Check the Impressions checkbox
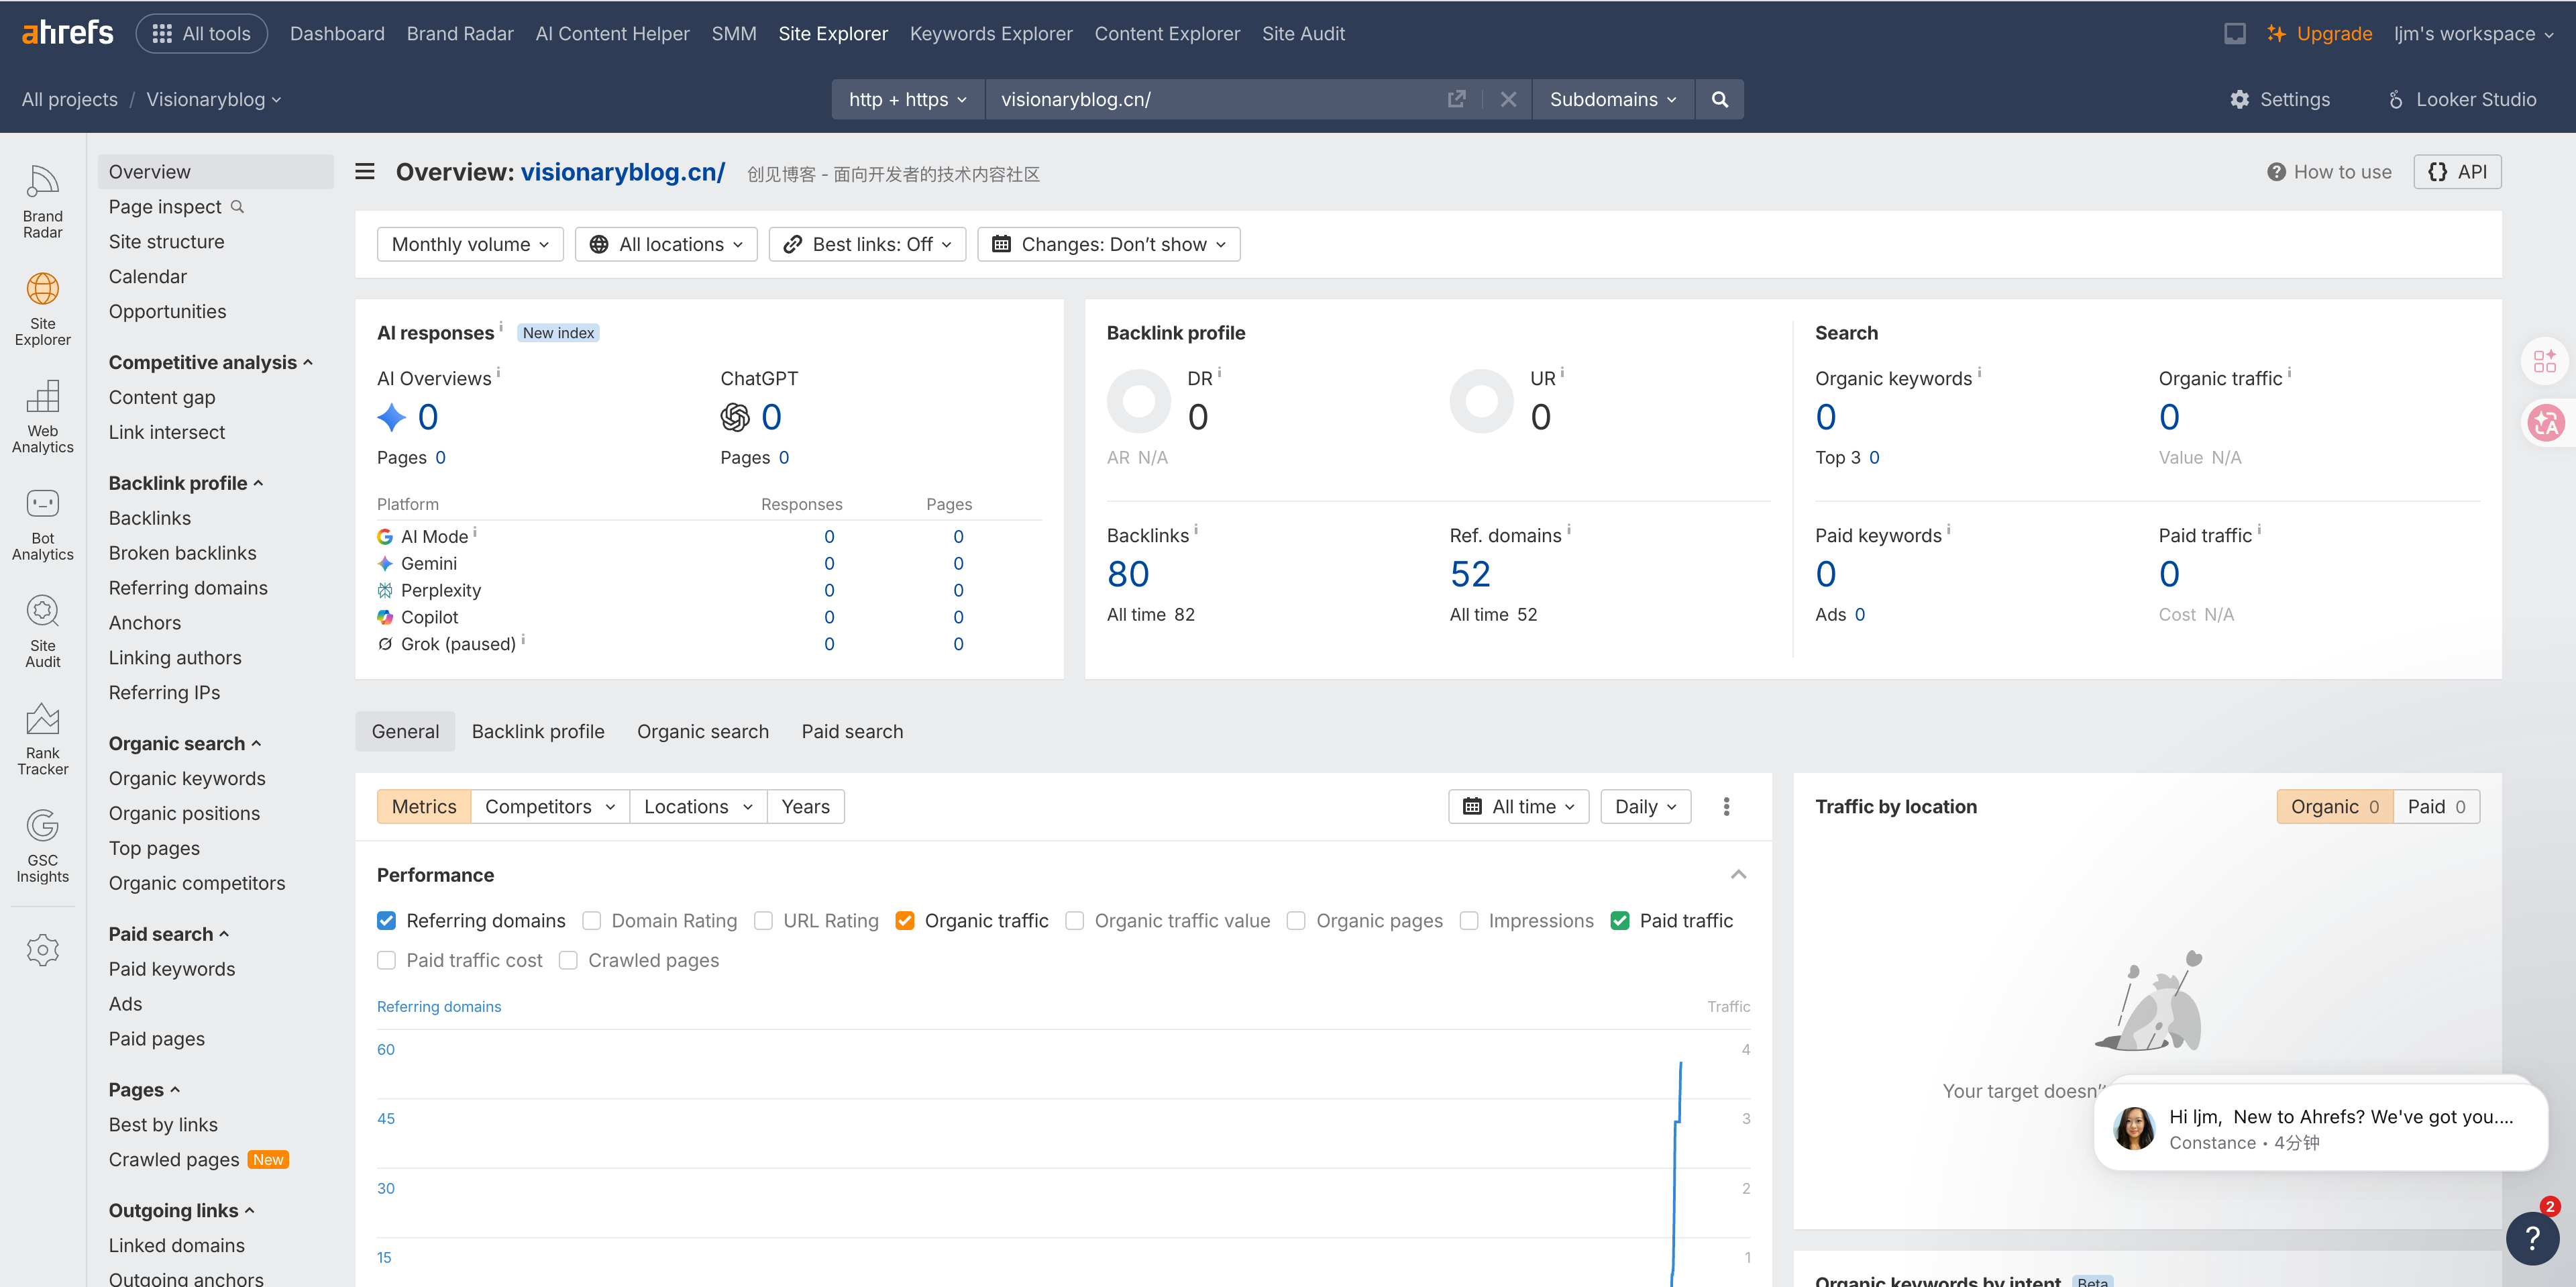The height and width of the screenshot is (1287, 2576). 1469,920
